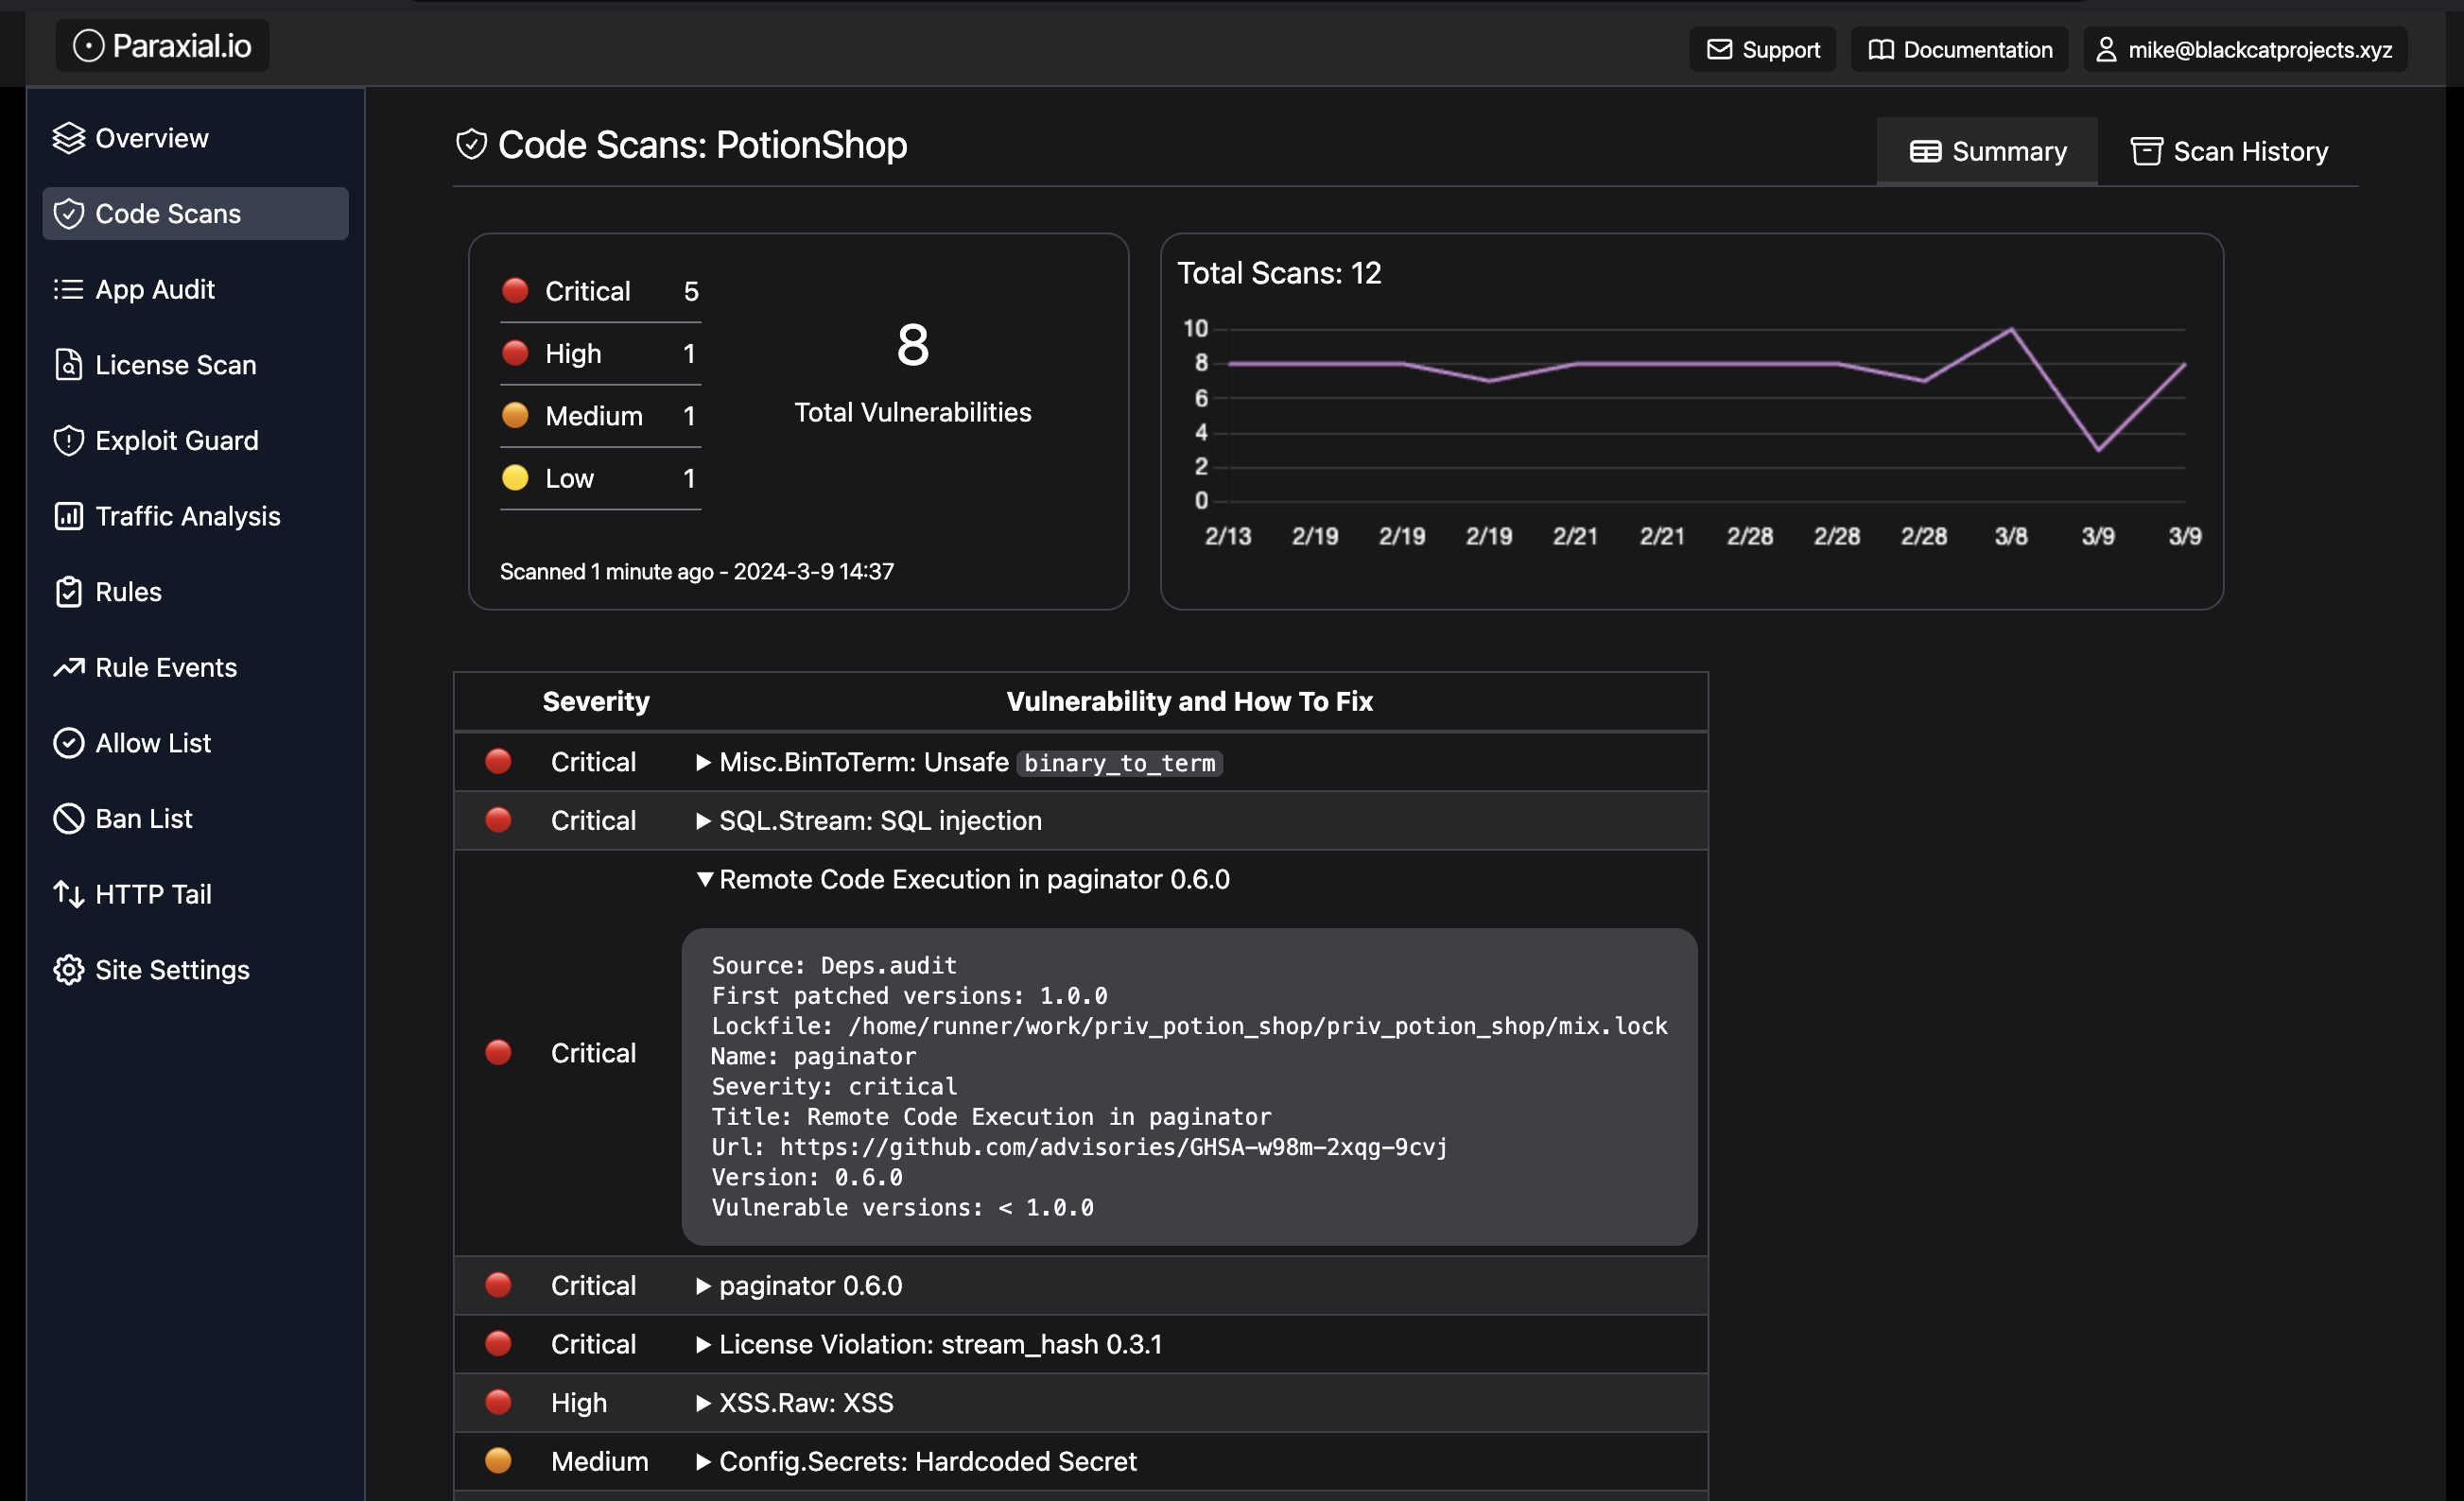The width and height of the screenshot is (2464, 1501).
Task: Open Traffic Analysis section
Action: coord(195,516)
